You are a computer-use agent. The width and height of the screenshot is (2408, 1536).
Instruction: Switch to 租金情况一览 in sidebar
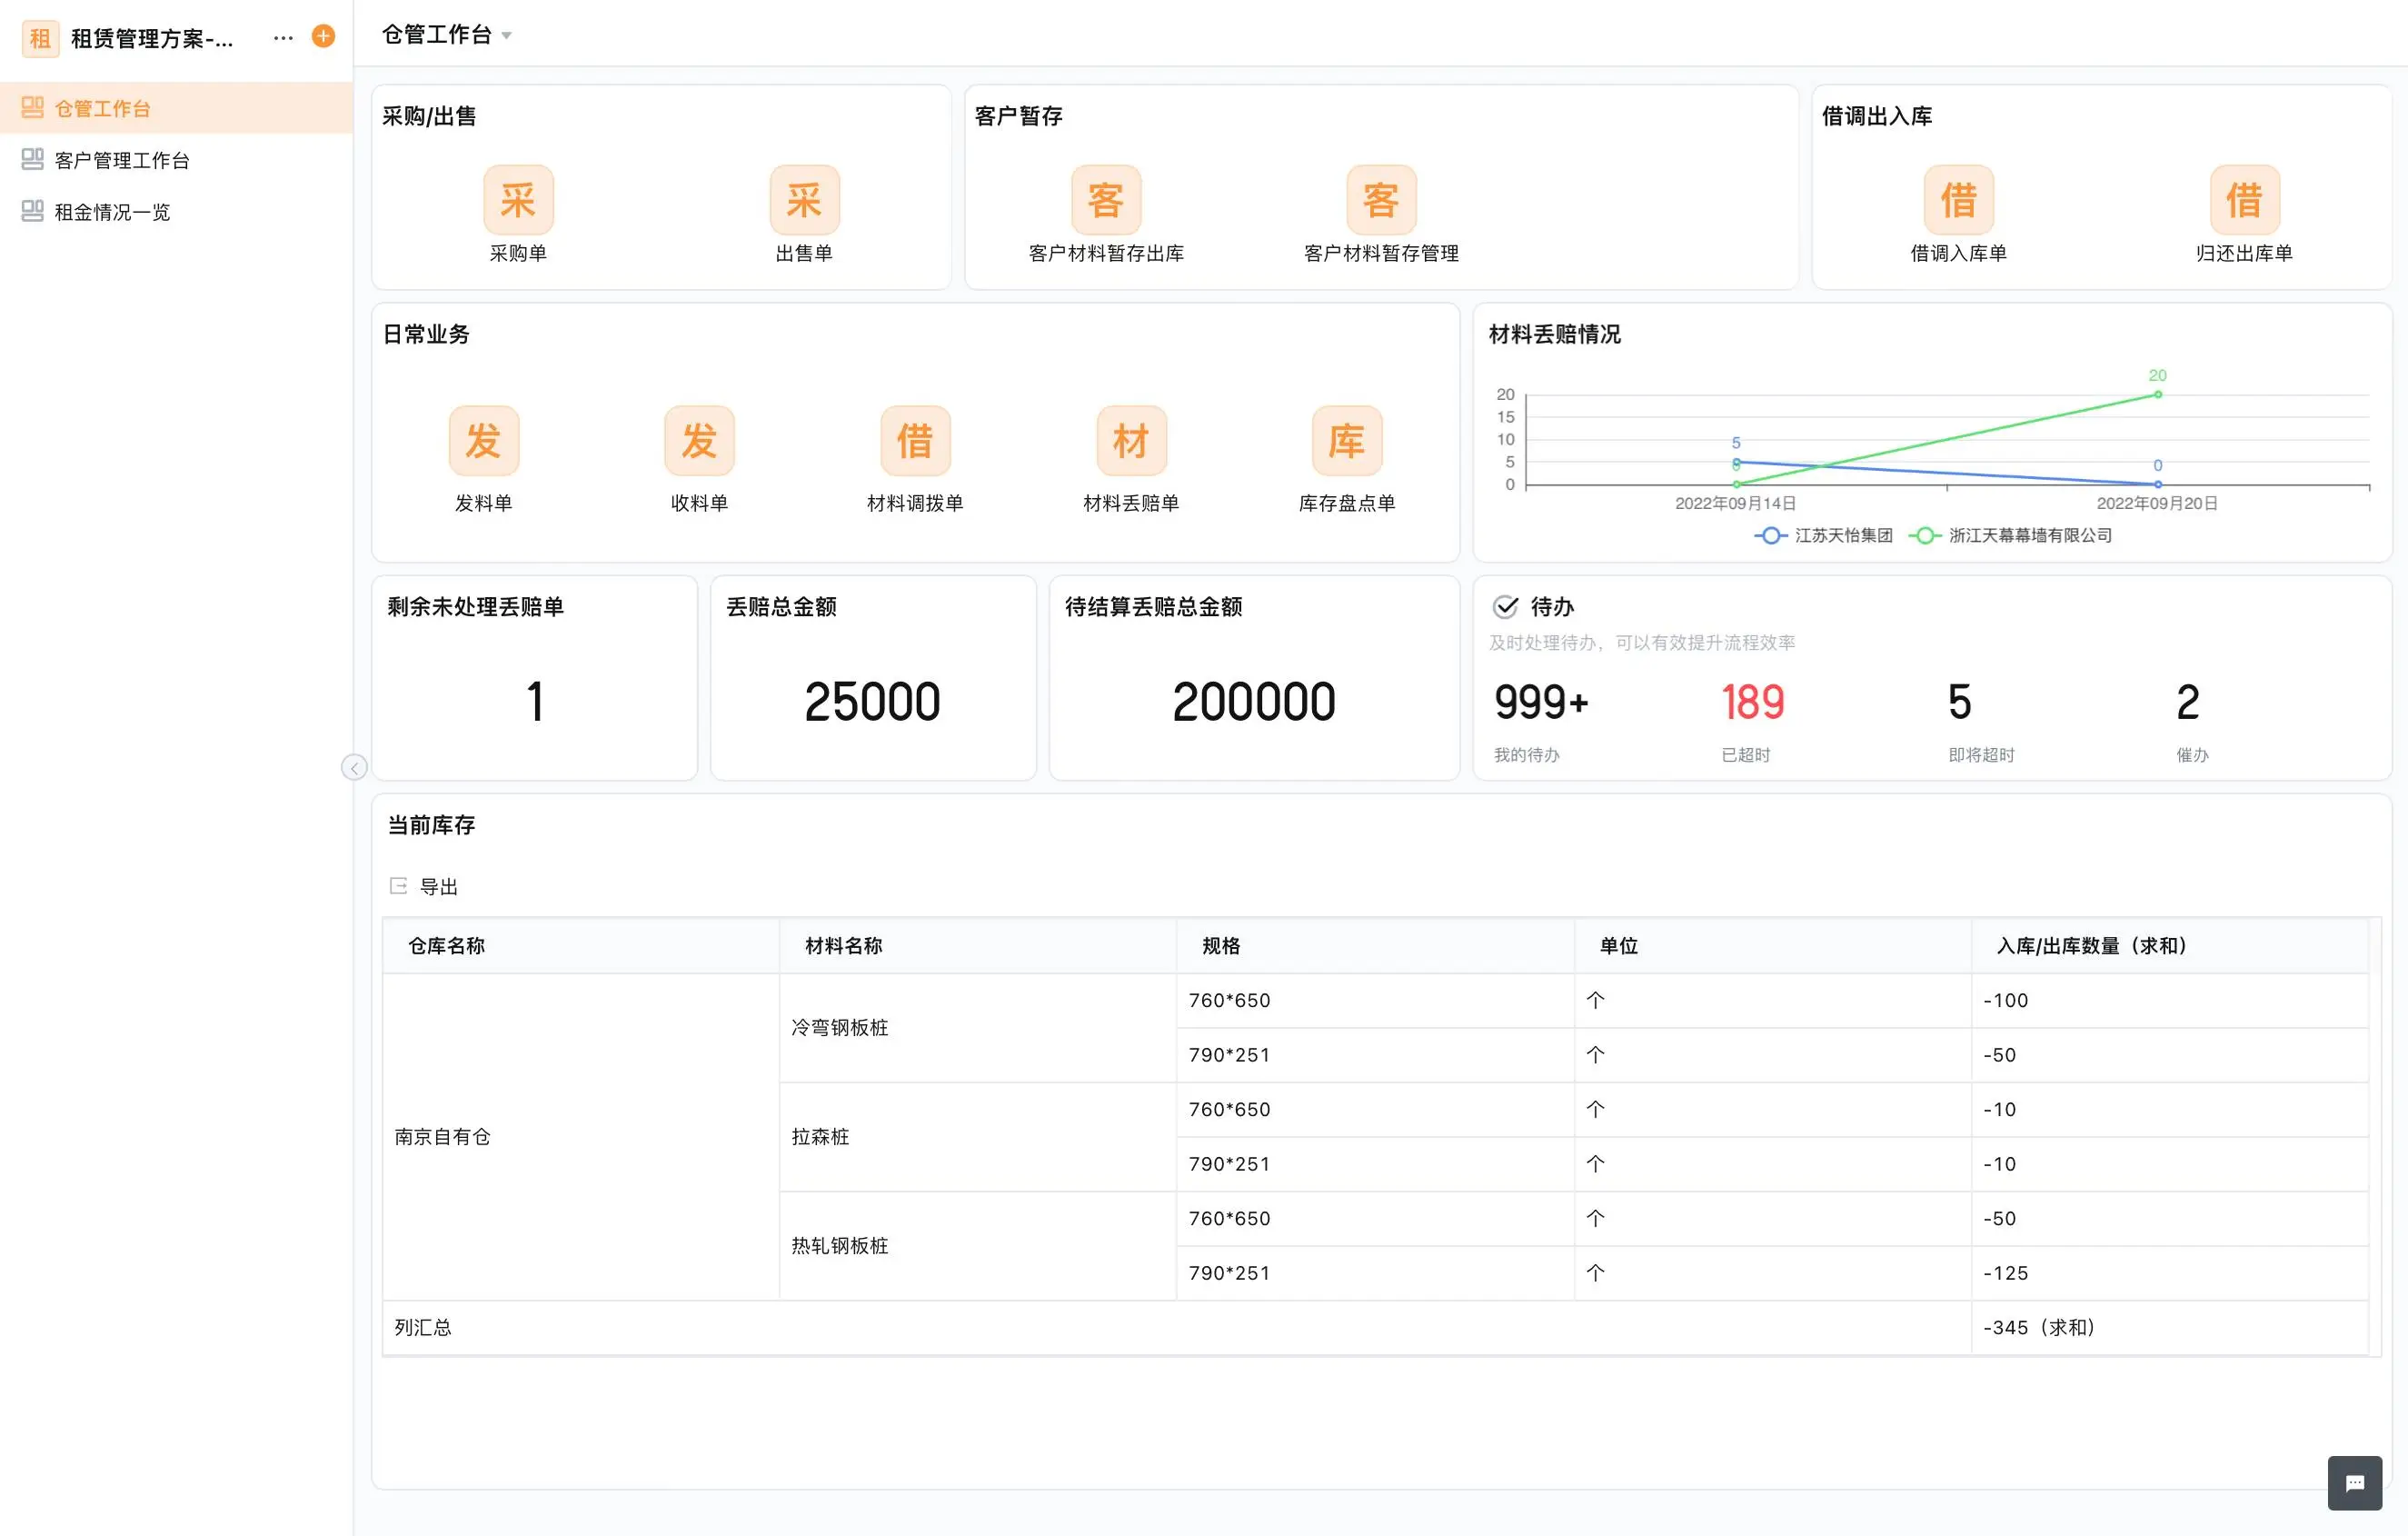coord(112,212)
